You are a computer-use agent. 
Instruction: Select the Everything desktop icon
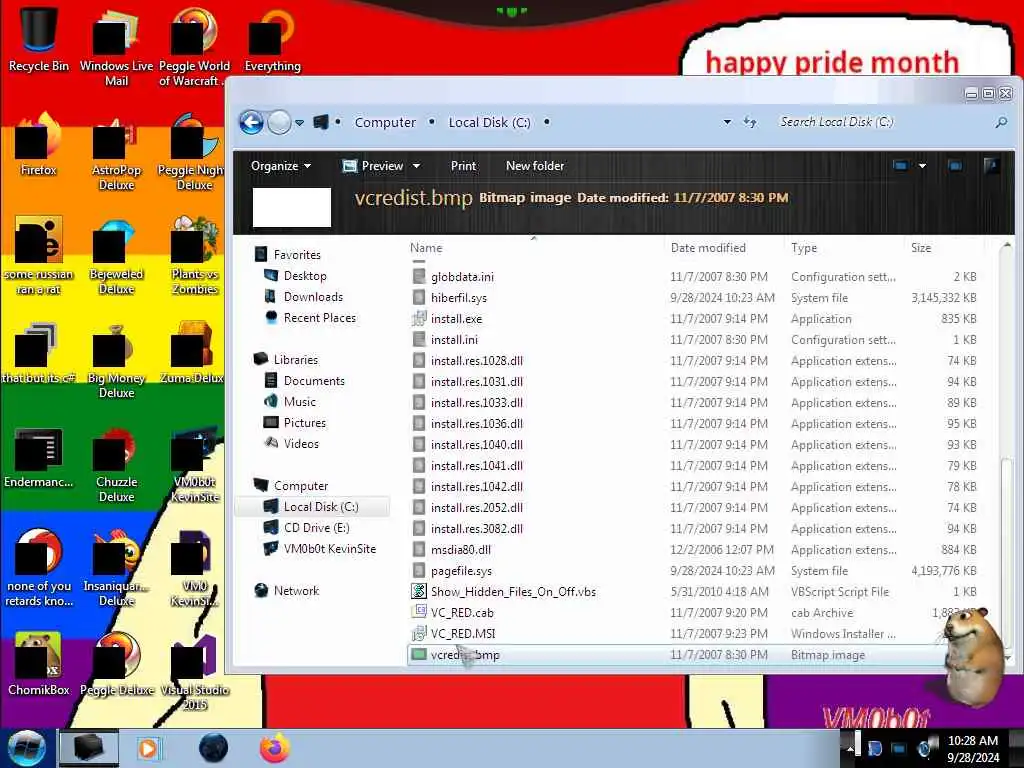272,39
